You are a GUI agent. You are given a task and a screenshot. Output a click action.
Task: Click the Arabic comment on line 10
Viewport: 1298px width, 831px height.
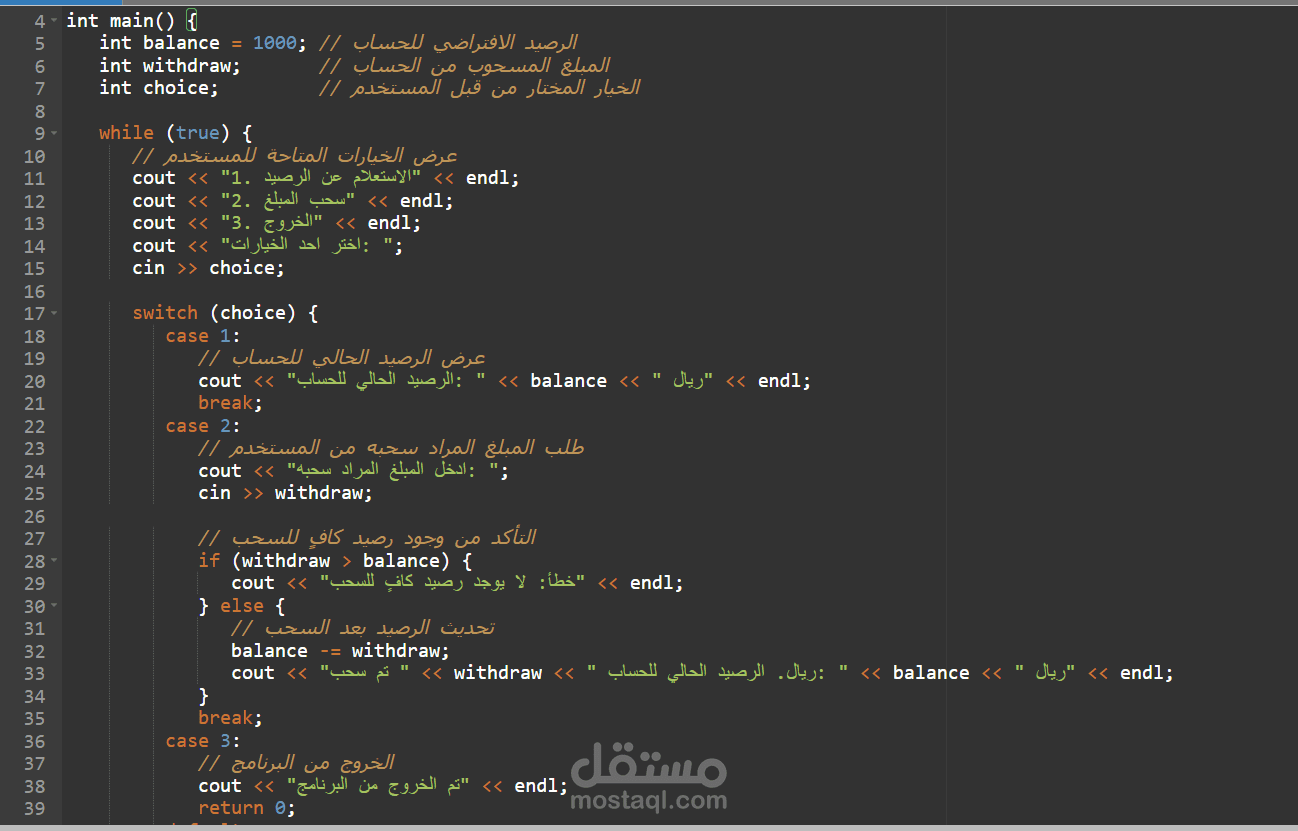(295, 156)
